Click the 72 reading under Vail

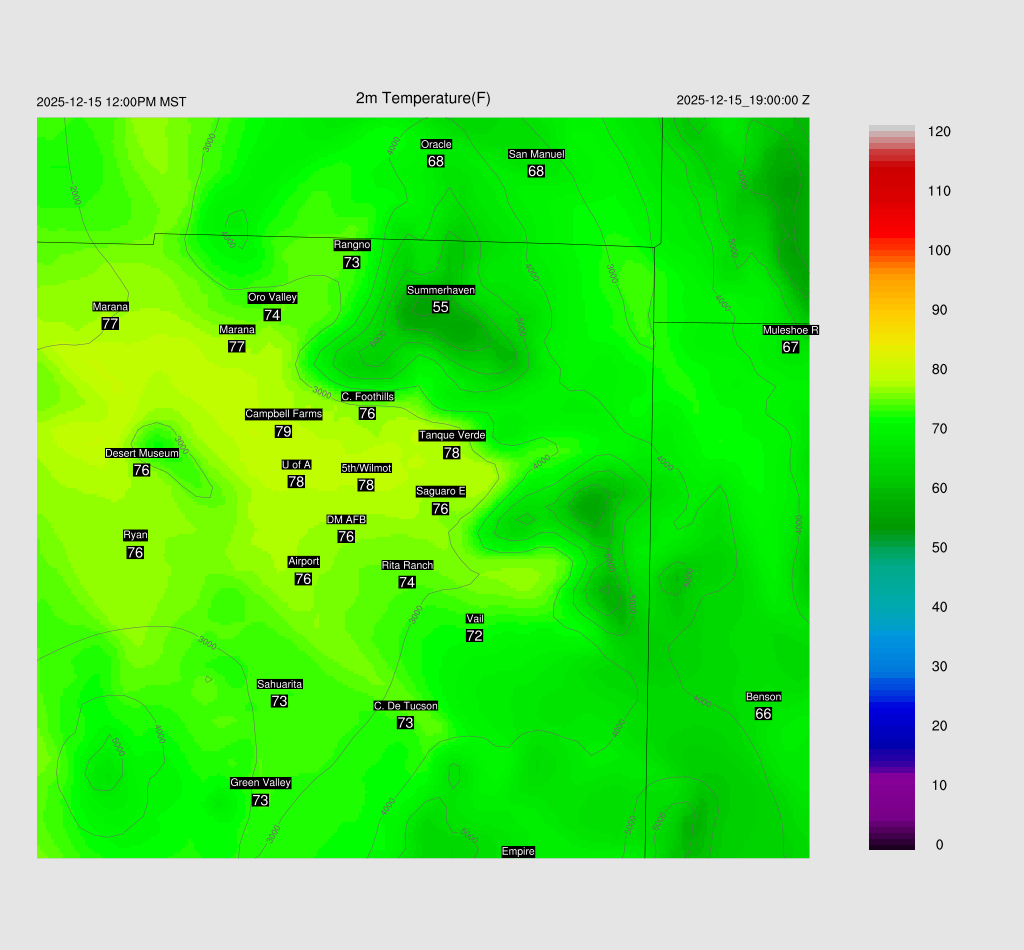[x=474, y=636]
